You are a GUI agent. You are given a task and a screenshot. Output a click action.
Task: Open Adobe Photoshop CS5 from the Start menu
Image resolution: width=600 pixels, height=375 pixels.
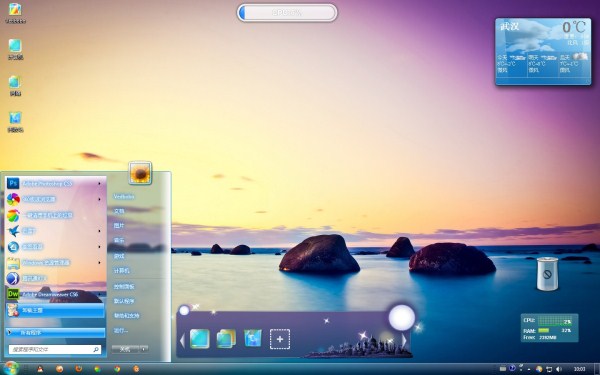pos(55,184)
